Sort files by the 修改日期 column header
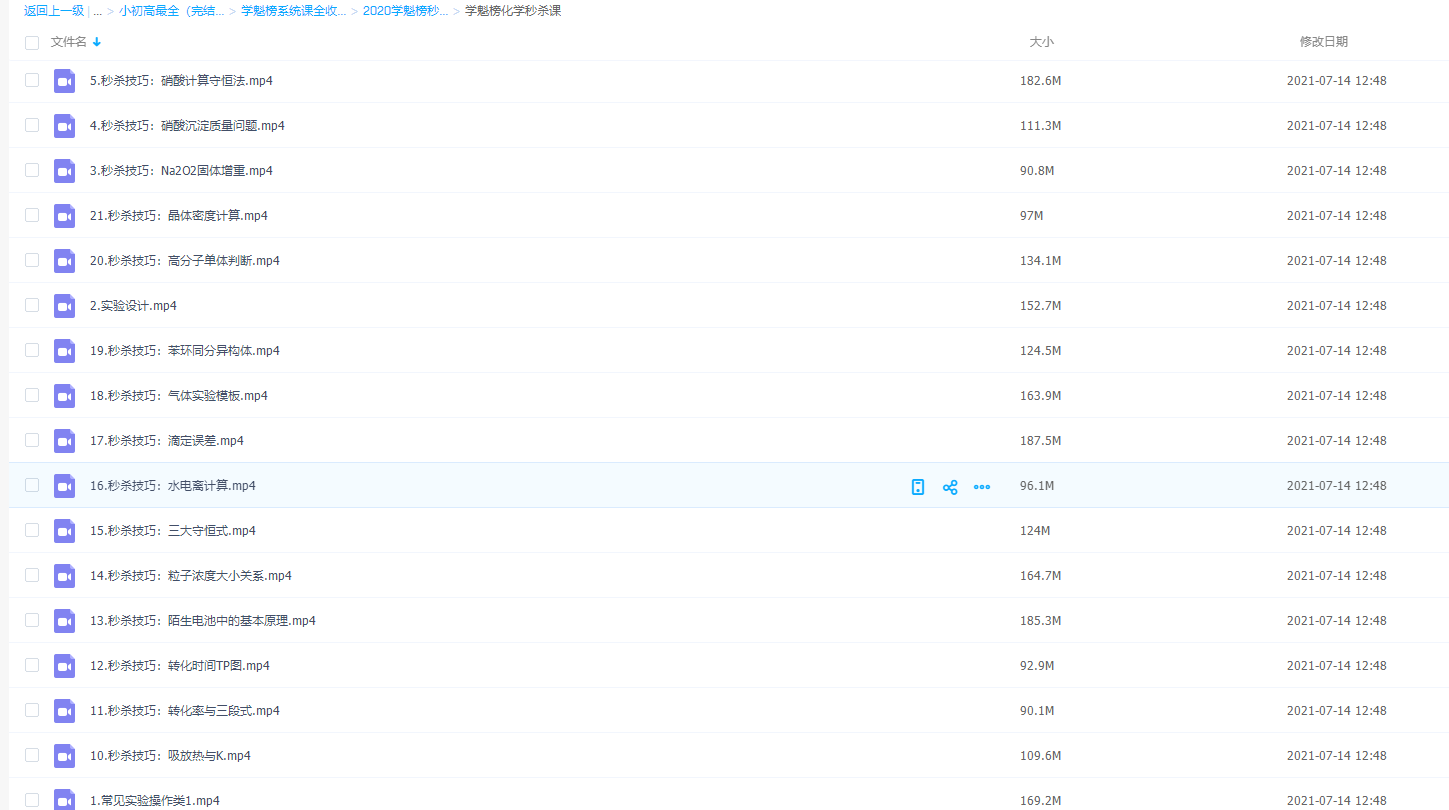 click(1323, 42)
